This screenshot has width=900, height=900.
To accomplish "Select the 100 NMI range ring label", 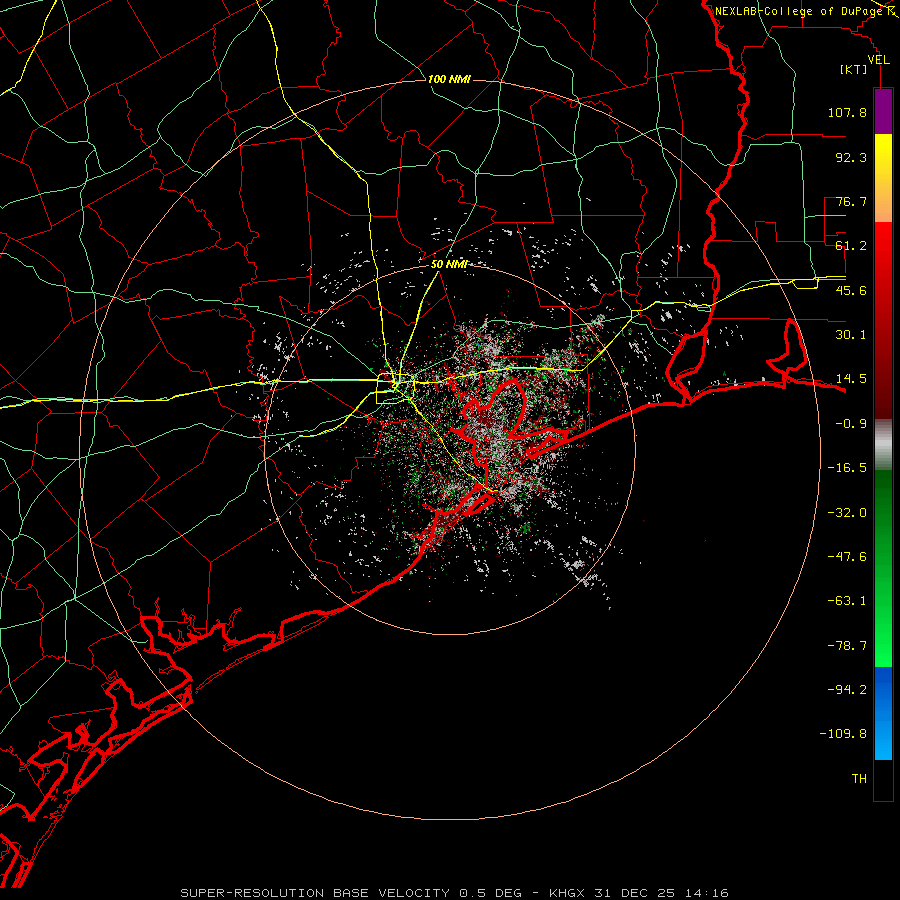I will click(x=449, y=79).
